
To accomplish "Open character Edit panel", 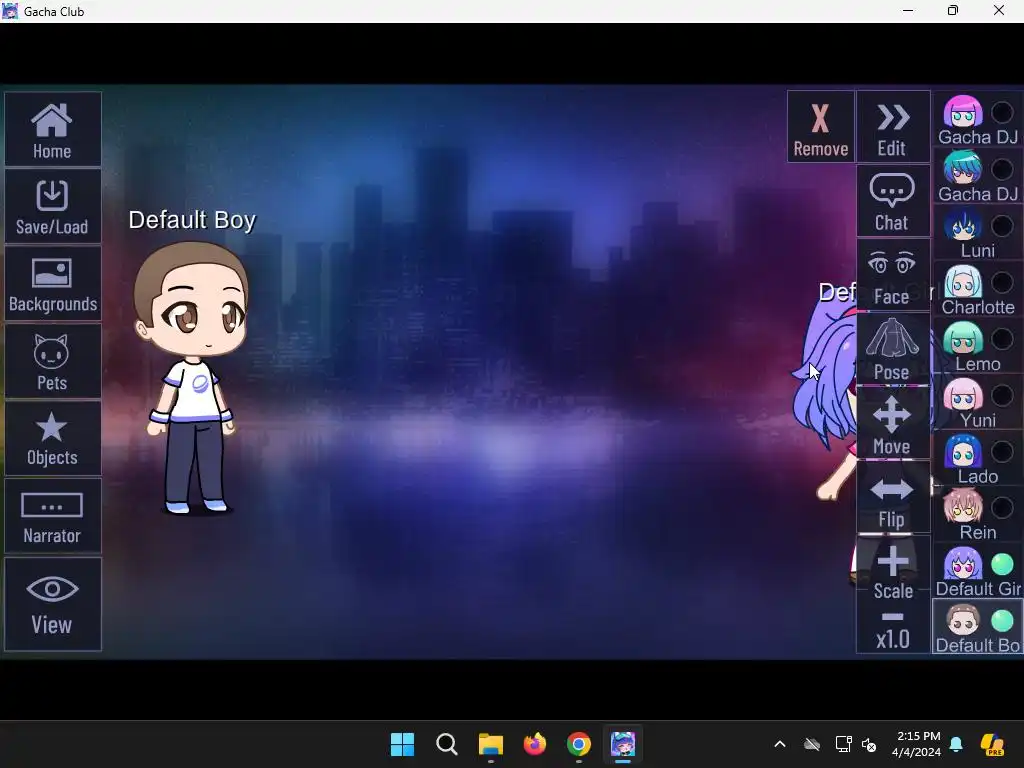I will coord(893,127).
